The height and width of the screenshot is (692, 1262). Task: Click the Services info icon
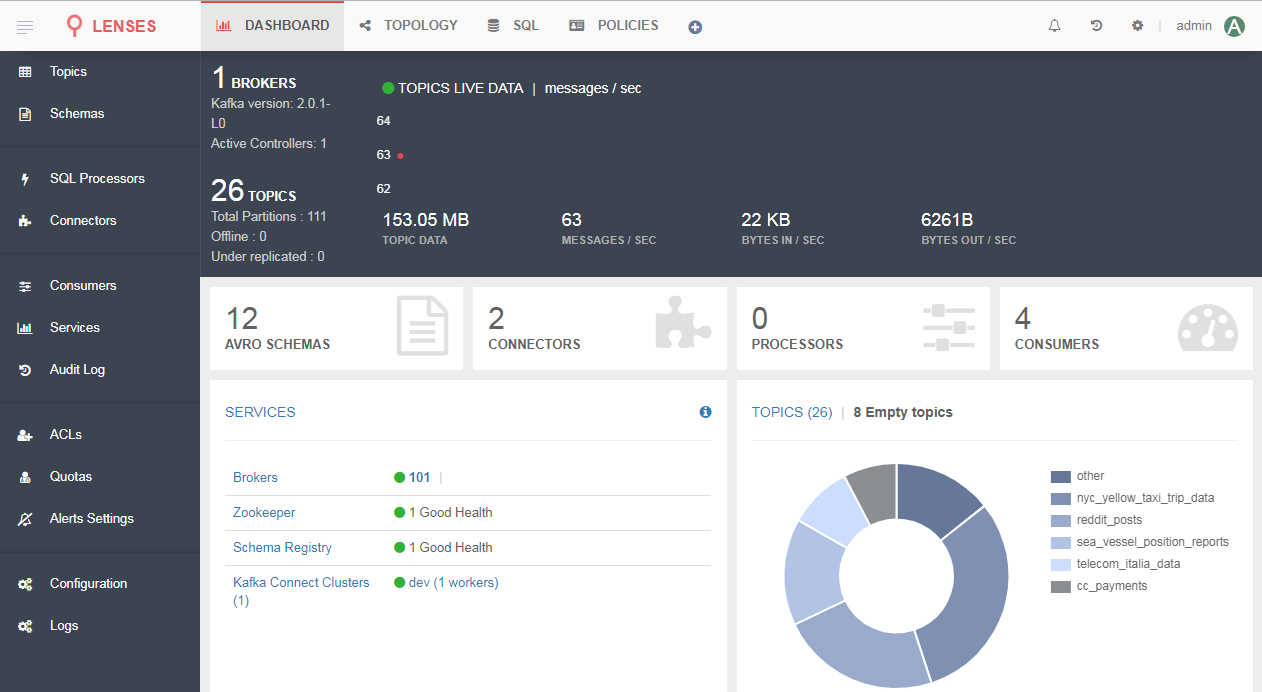(x=705, y=412)
